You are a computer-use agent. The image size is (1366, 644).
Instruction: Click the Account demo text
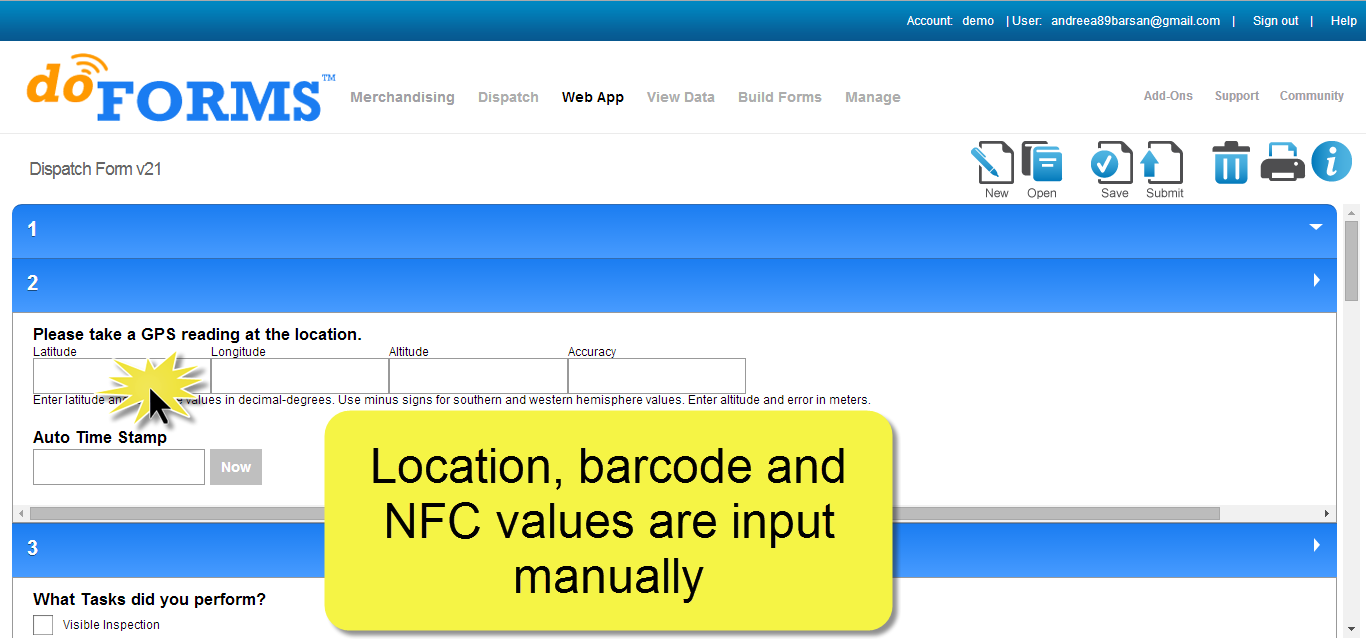click(x=950, y=21)
